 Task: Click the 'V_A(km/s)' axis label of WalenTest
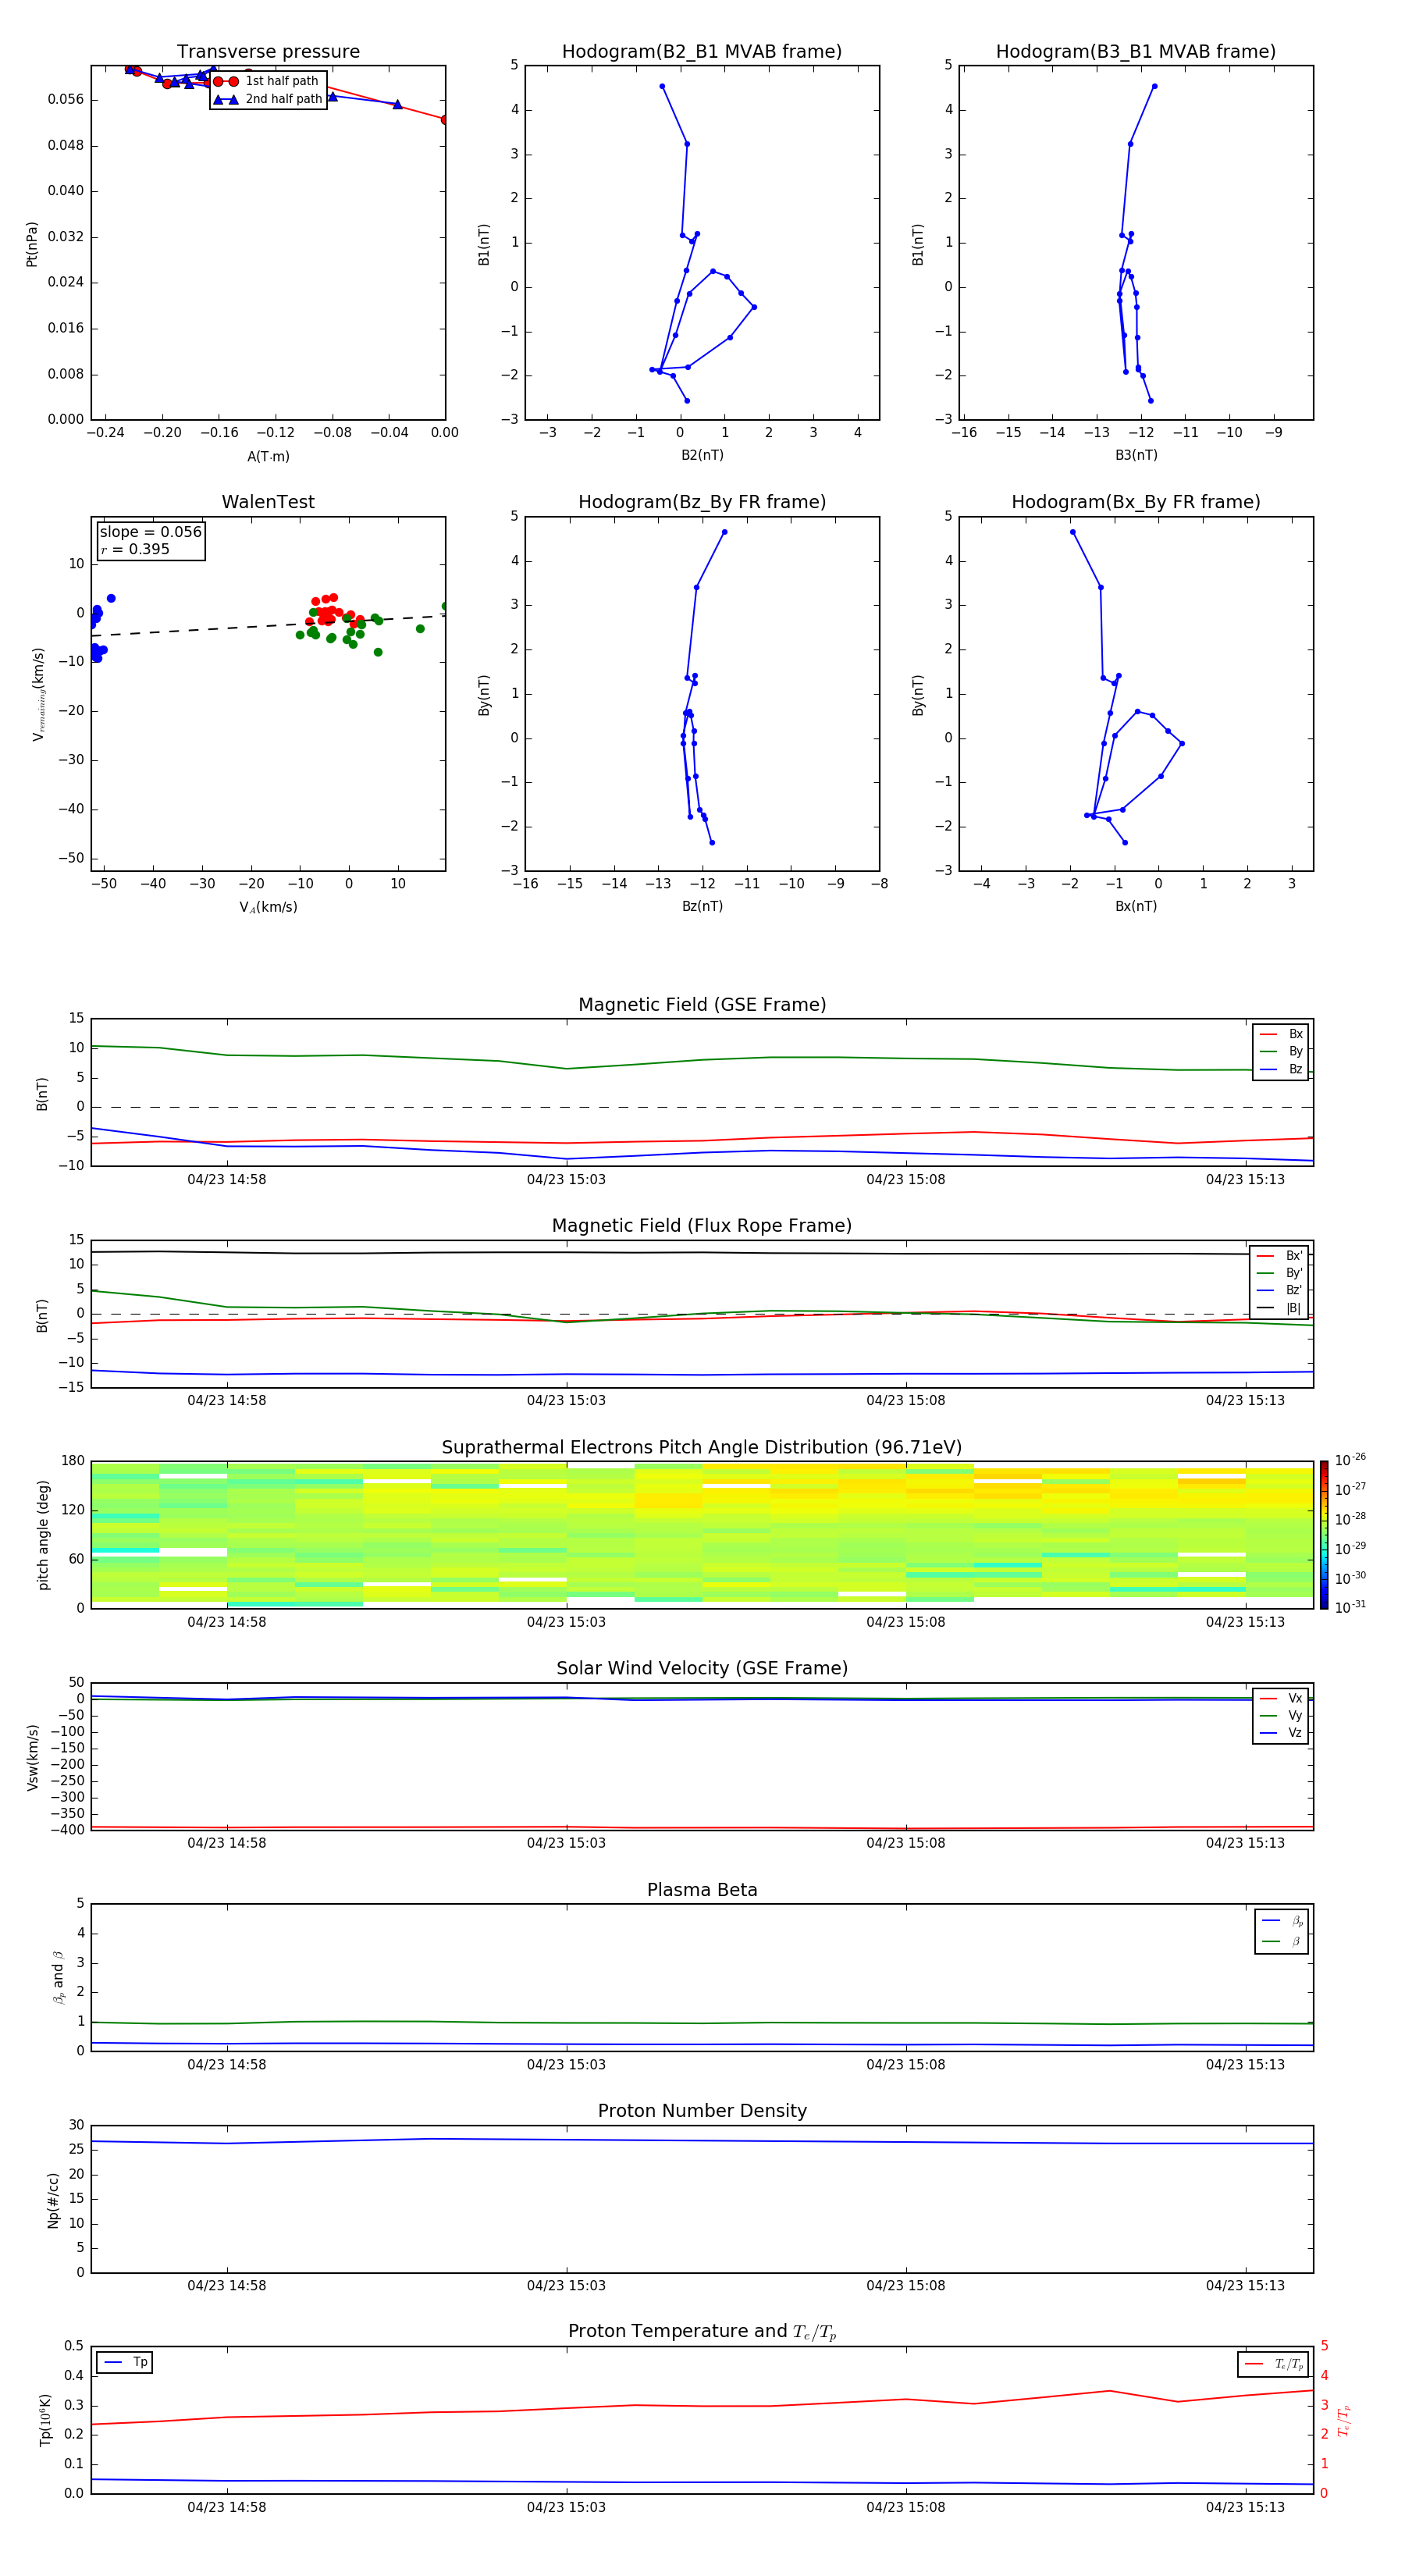268,907
